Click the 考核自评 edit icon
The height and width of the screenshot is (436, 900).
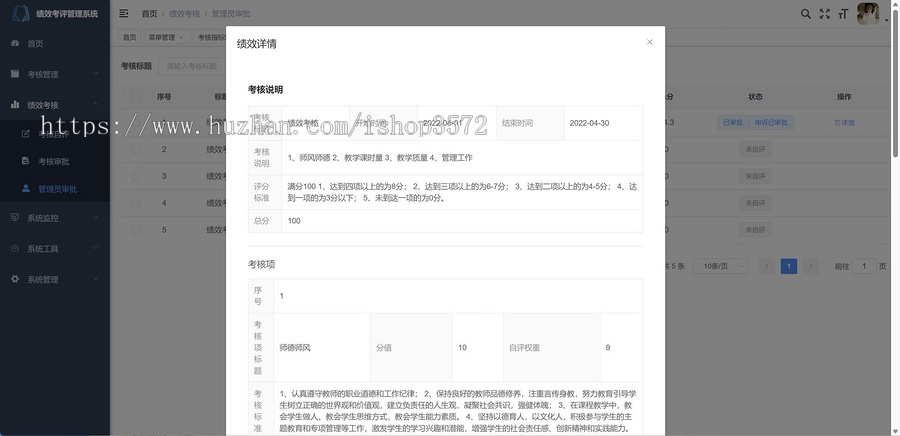(x=25, y=134)
